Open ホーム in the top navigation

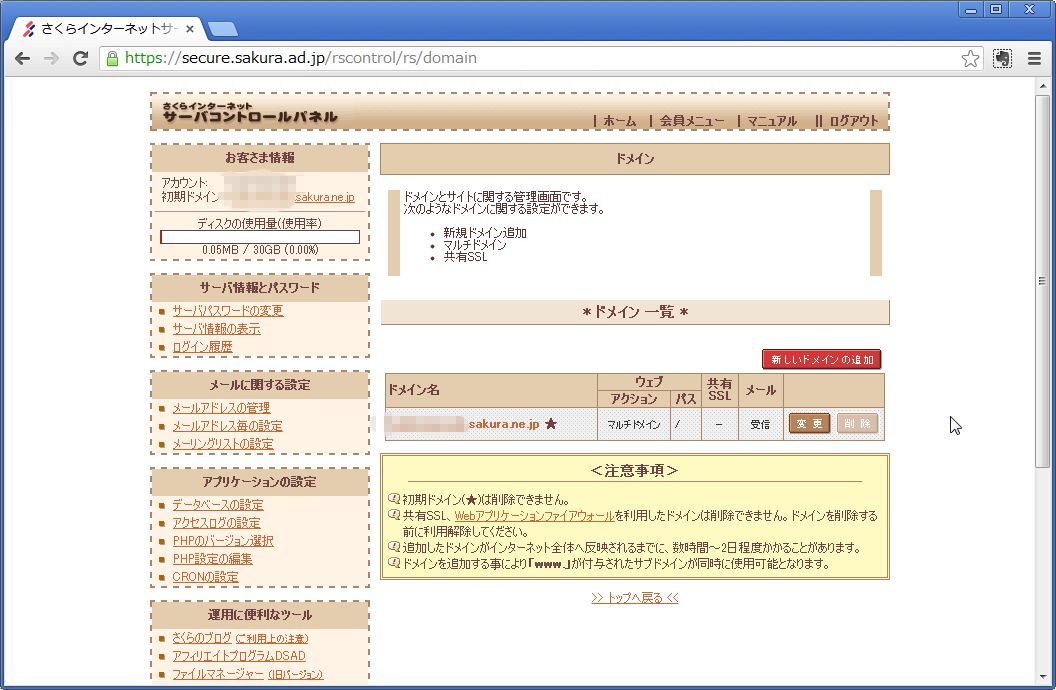(x=619, y=121)
